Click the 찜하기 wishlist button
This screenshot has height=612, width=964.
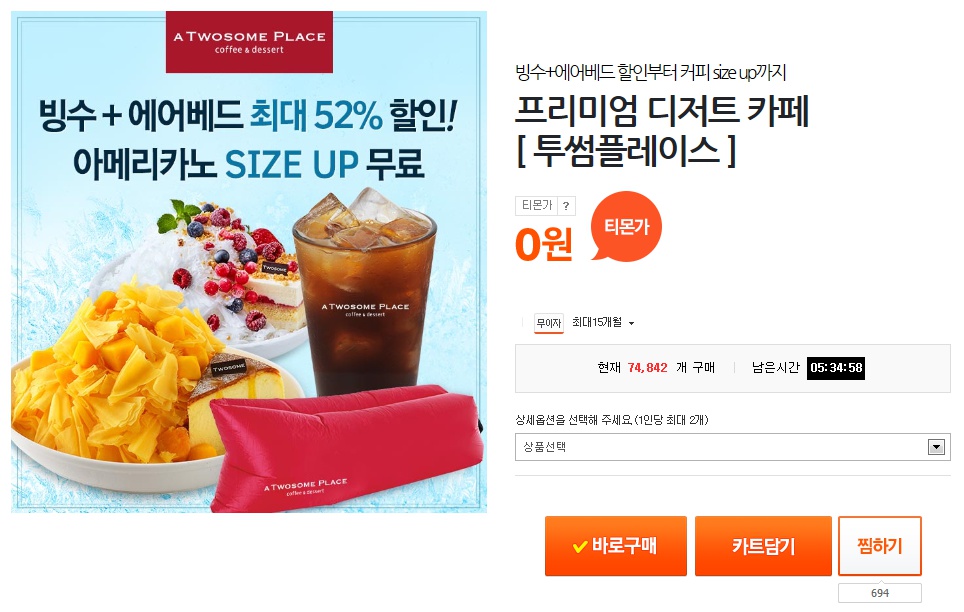[879, 546]
